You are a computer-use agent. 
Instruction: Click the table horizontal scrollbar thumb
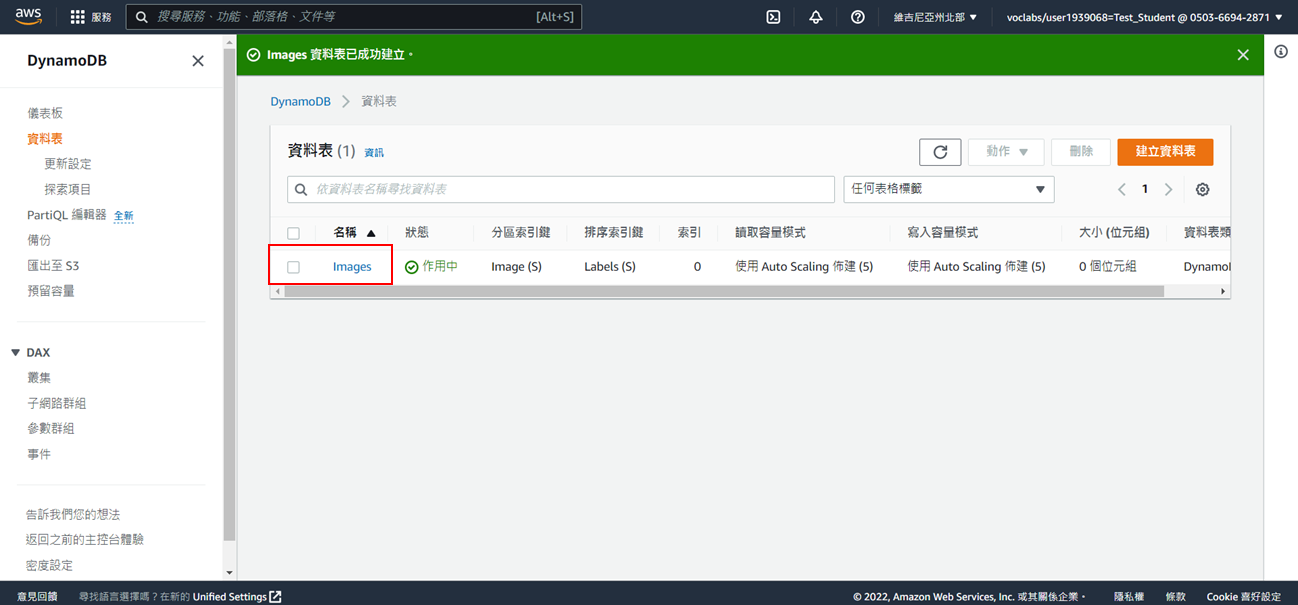pos(725,291)
